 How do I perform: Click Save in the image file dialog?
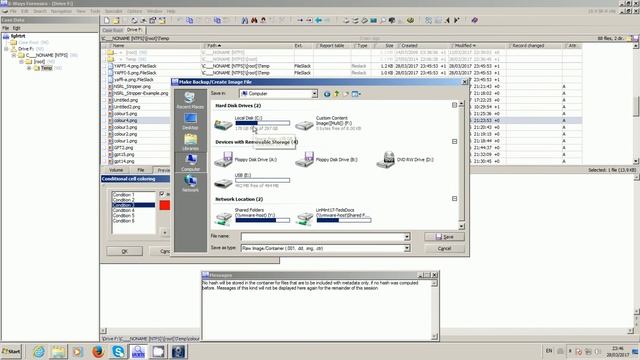pos(444,237)
